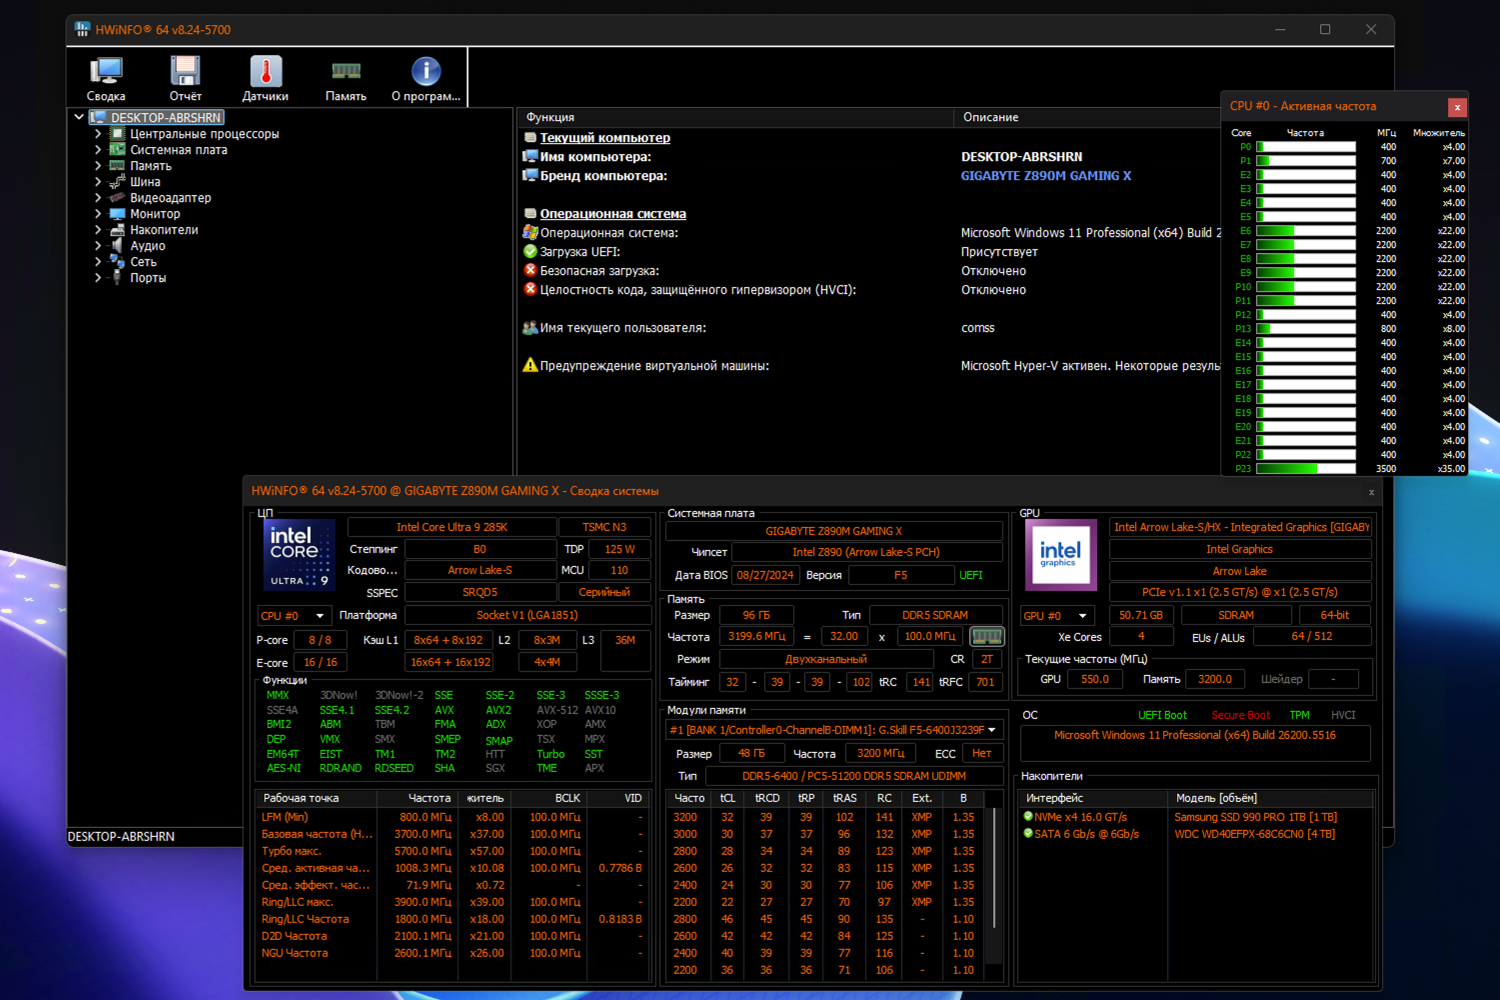
Task: Select the LFM (Min) operating point row
Action: tap(453, 817)
